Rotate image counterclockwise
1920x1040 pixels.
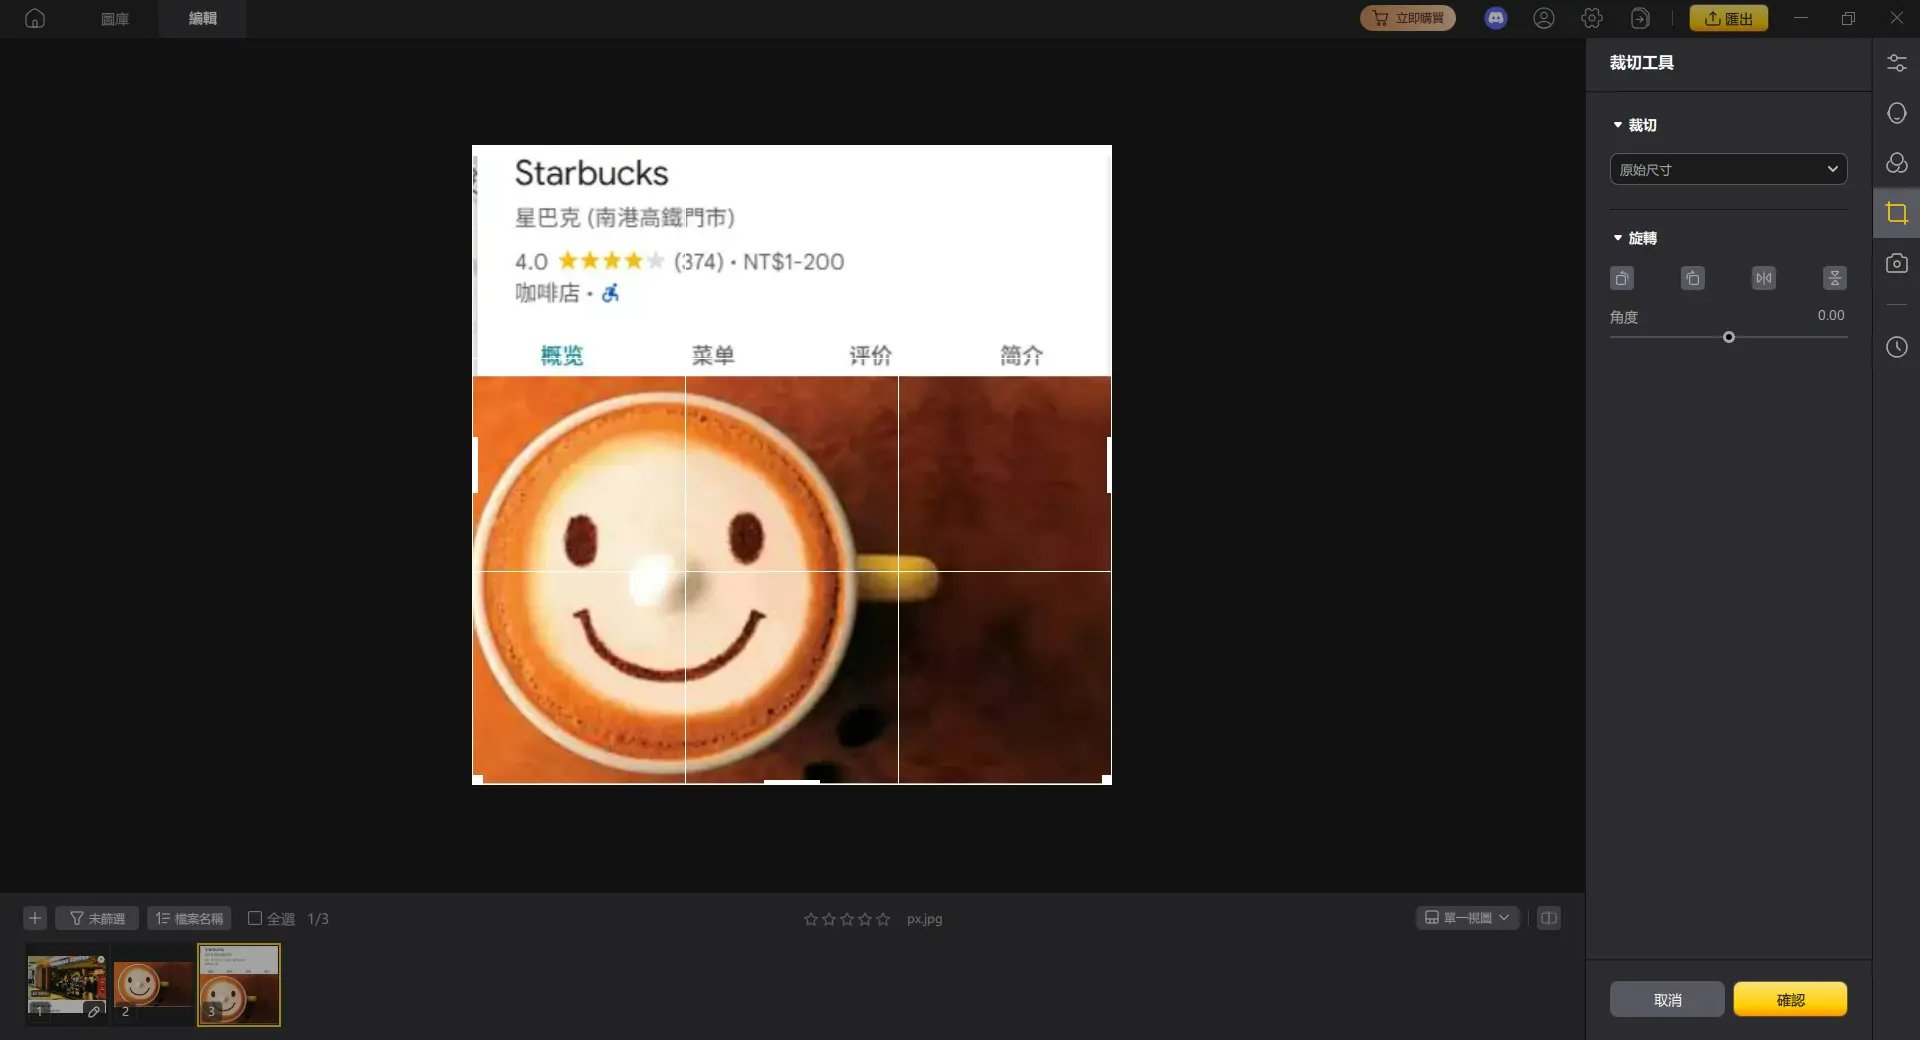coord(1622,278)
